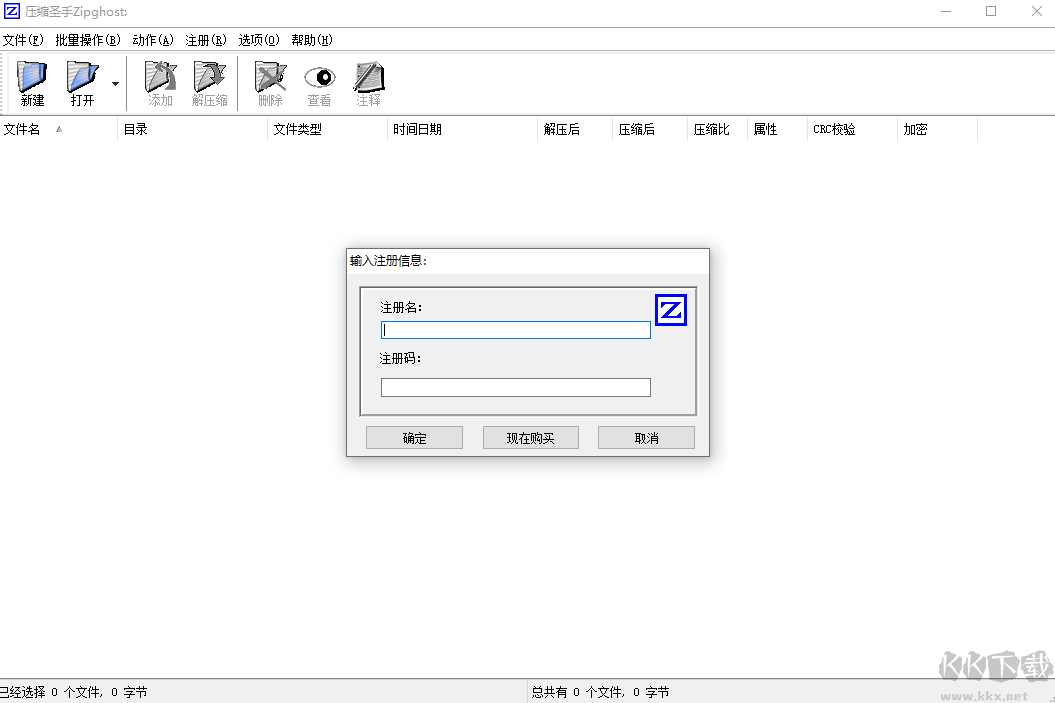Click the Zipghost logo in the dialog
Viewport: 1055px width, 703px height.
point(671,309)
